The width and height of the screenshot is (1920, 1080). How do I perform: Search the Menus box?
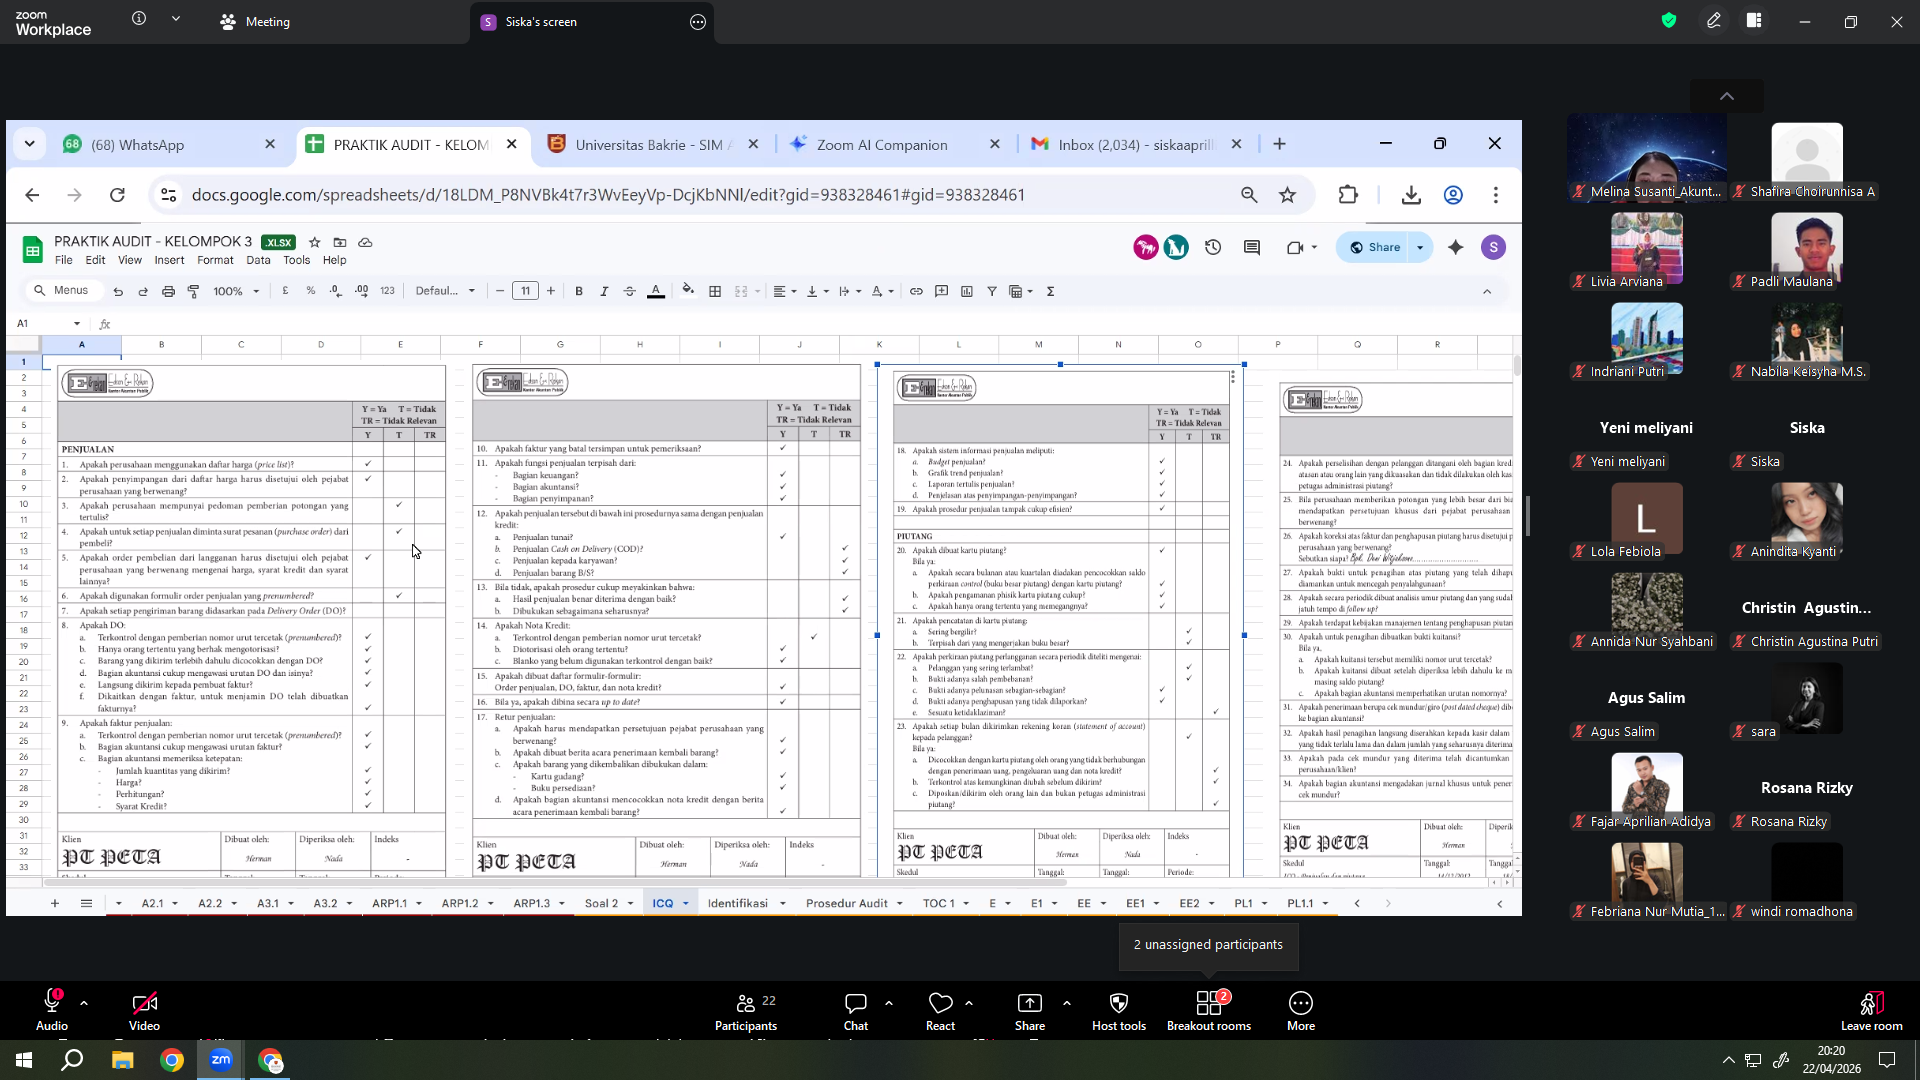pyautogui.click(x=62, y=291)
